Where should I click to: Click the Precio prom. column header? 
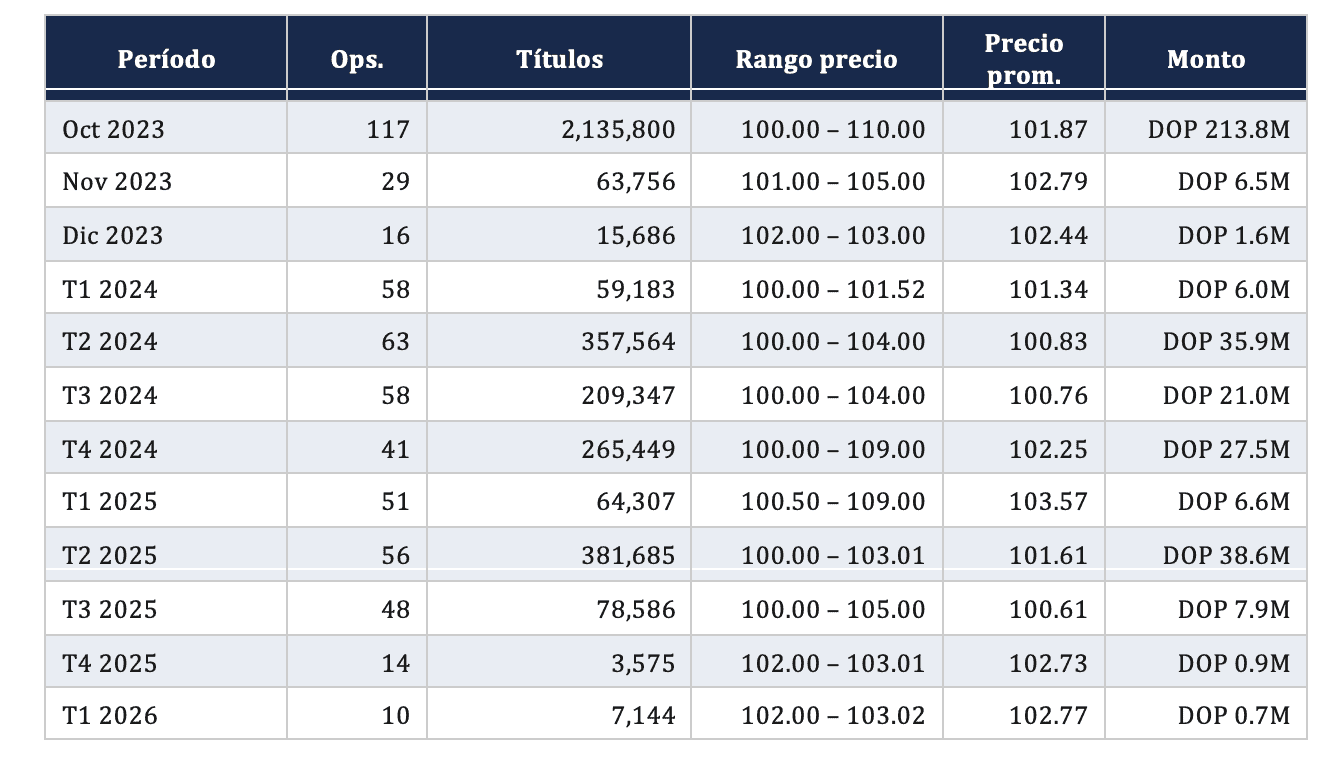coord(1023,59)
